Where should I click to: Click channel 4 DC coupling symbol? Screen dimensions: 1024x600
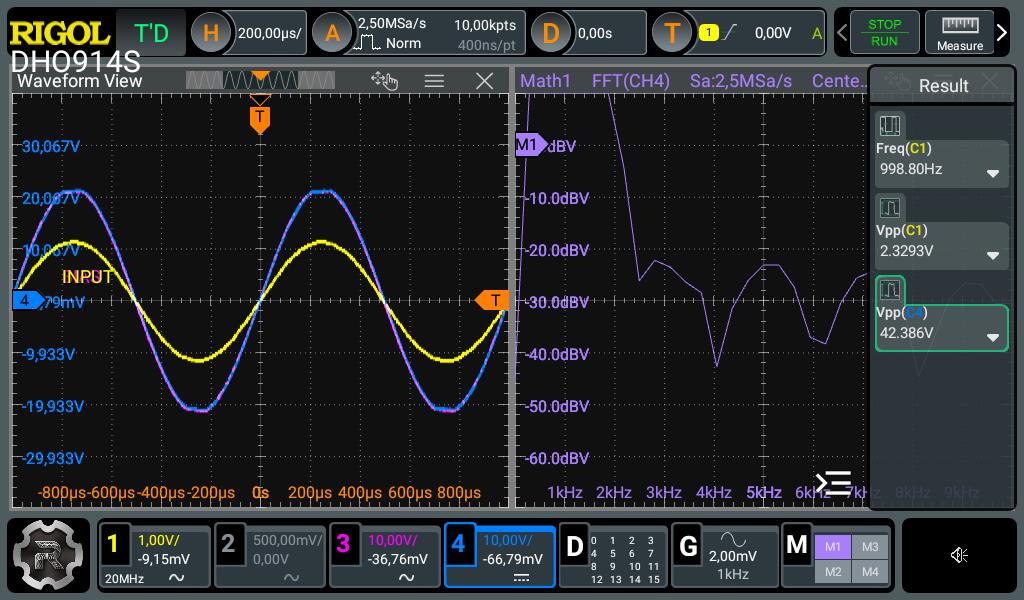tap(521, 578)
